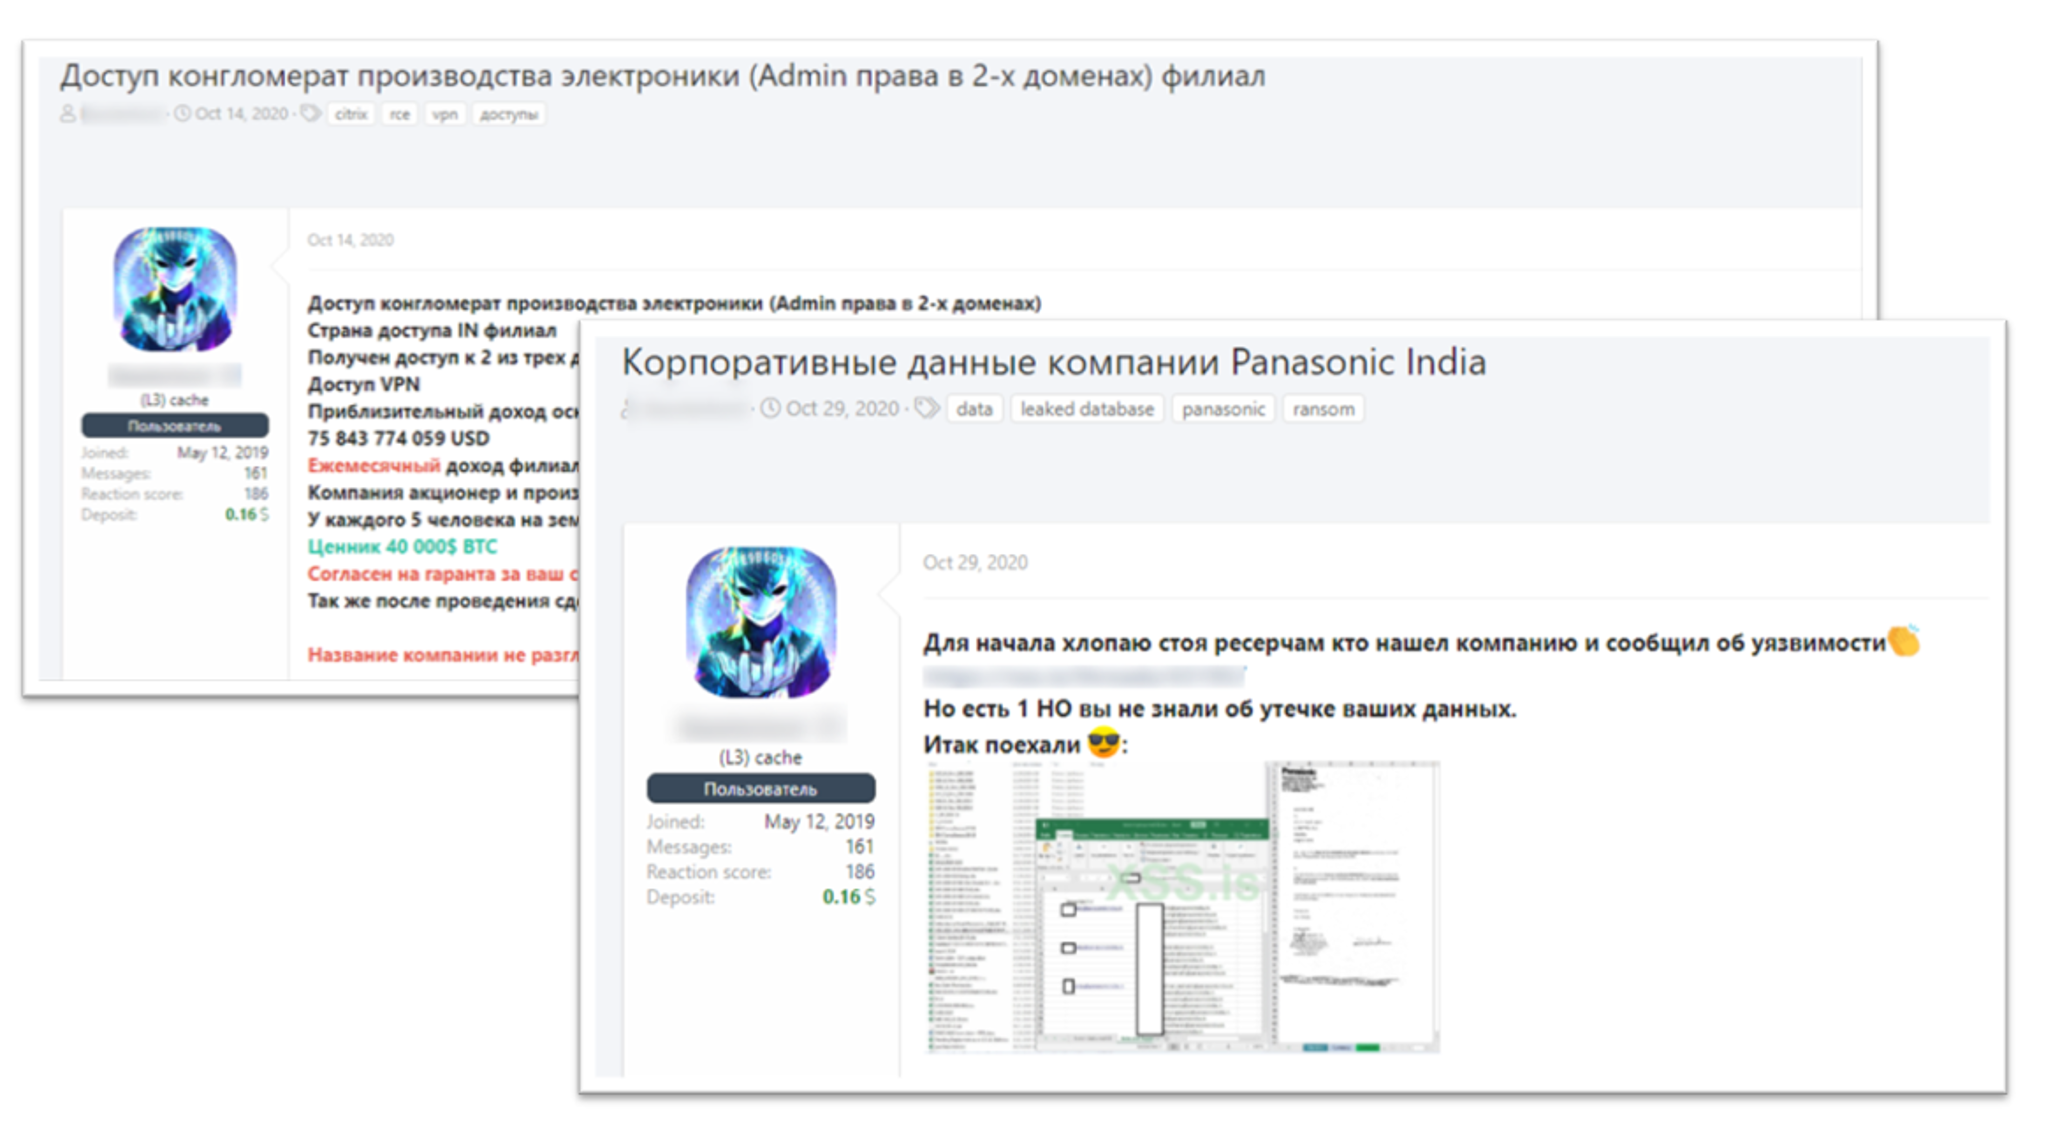The image size is (2060, 1137).
Task: Click Messages 161 in Panasonic post
Action: click(x=761, y=847)
